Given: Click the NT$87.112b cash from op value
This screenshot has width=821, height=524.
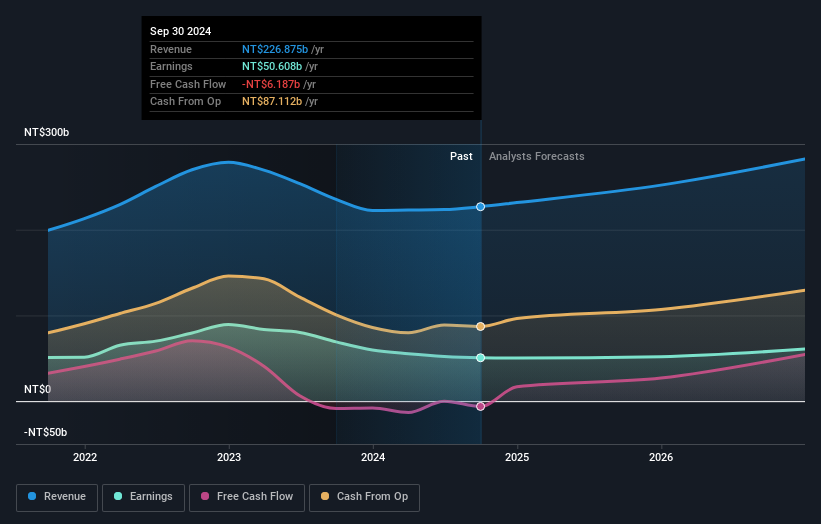Looking at the screenshot, I should click(x=272, y=102).
